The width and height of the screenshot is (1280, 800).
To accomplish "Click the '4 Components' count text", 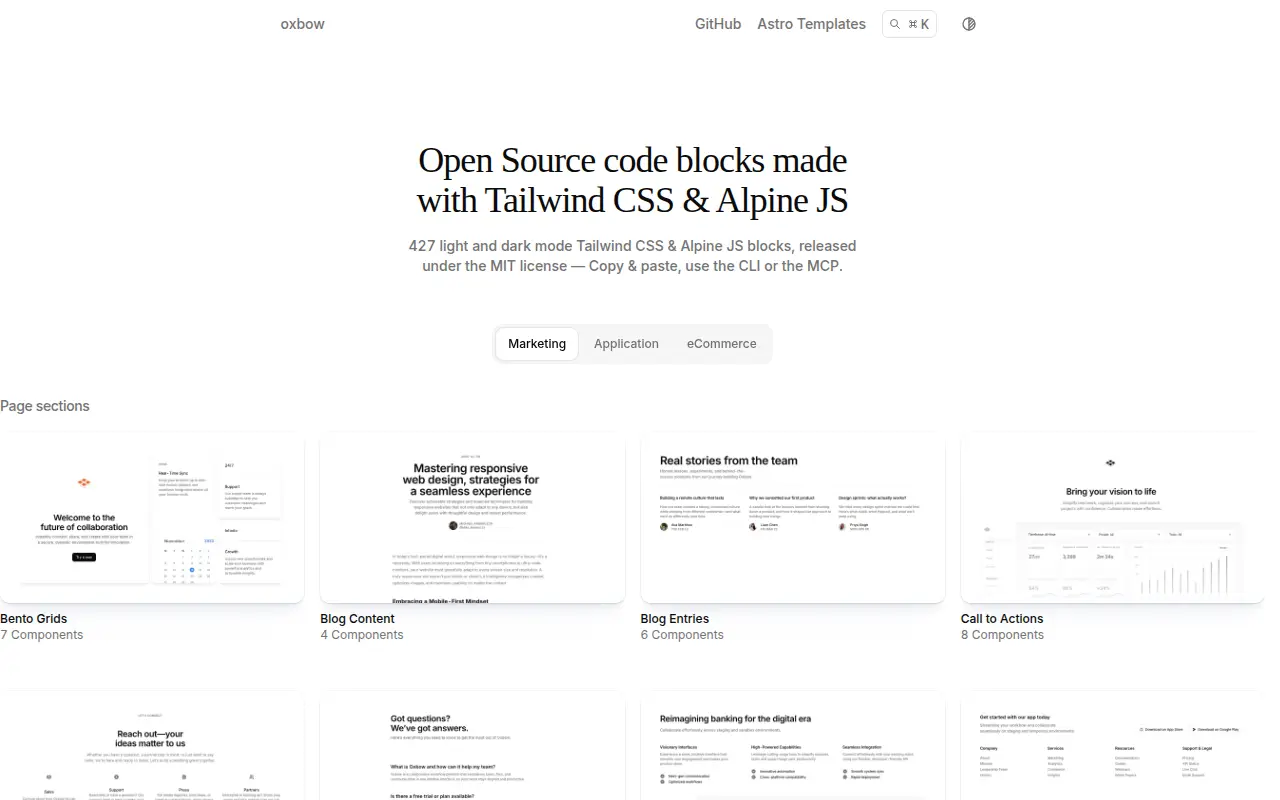I will pos(362,635).
